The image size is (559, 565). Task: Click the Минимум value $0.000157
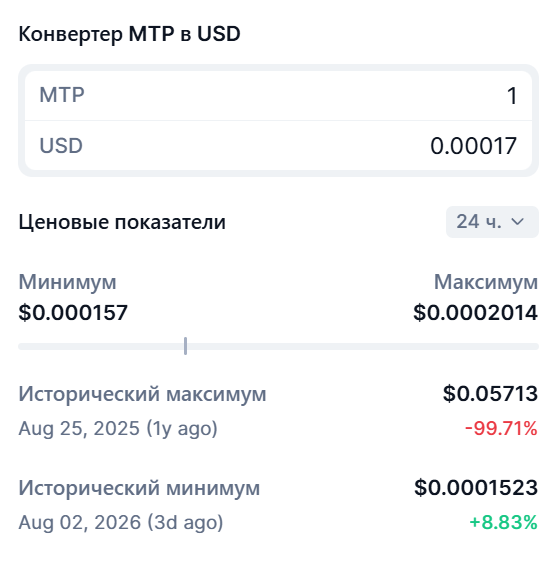(x=73, y=312)
